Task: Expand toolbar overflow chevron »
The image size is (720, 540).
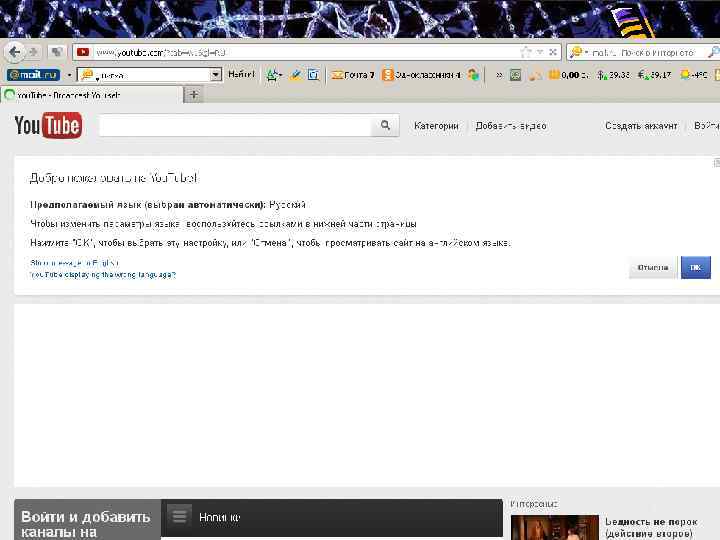Action: tap(499, 75)
